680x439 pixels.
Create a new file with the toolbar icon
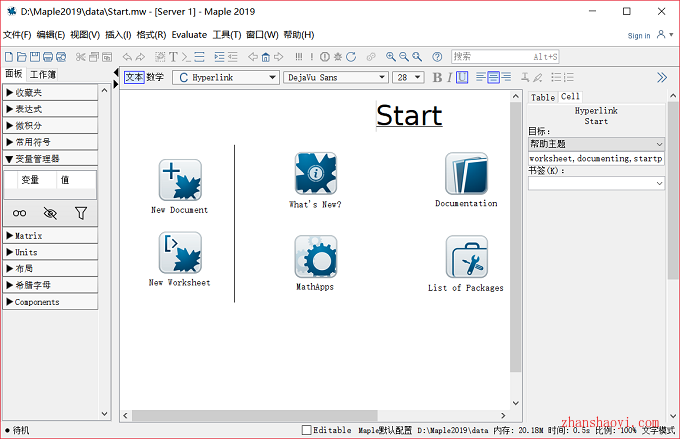(9, 57)
